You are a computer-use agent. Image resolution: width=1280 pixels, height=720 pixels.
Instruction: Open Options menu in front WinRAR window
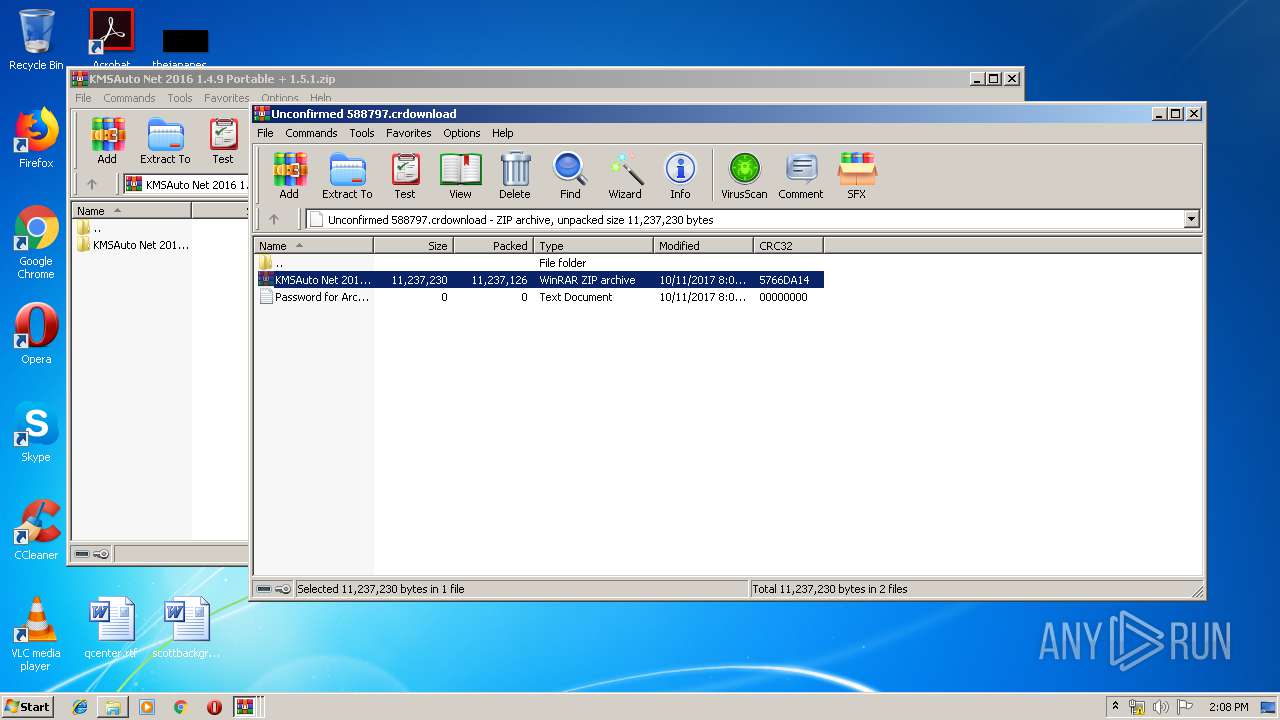[462, 133]
